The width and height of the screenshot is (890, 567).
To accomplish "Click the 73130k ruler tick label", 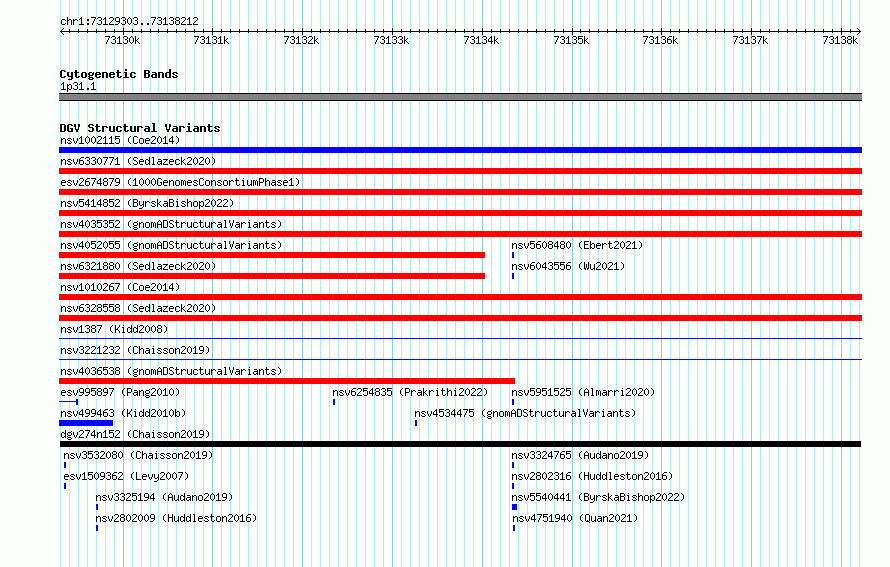I will (x=122, y=40).
